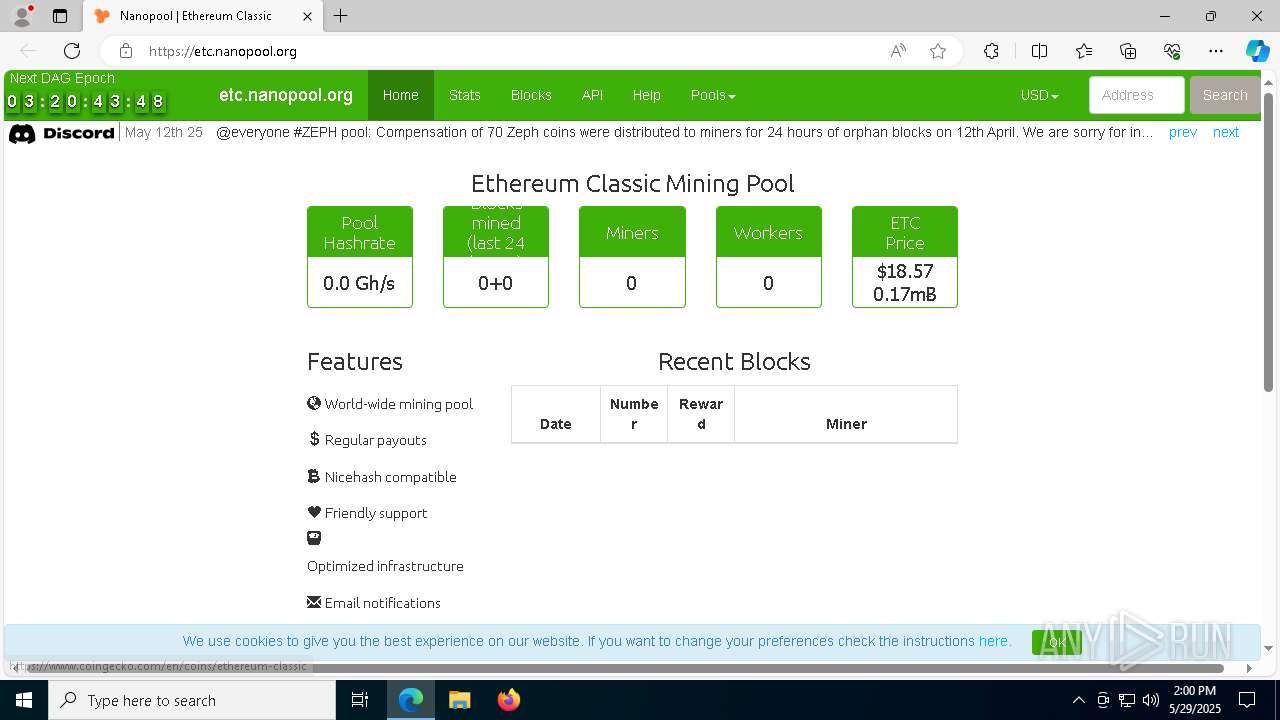The image size is (1280, 720).
Task: Click the Discord logo
Action: (x=61, y=133)
